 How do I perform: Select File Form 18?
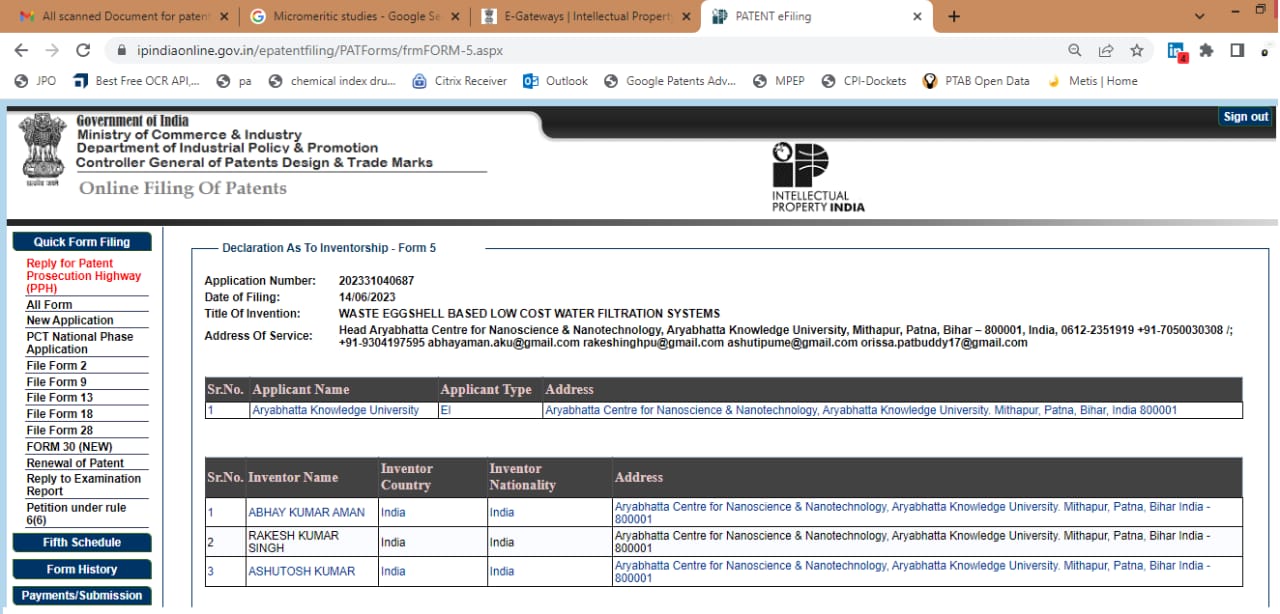60,414
